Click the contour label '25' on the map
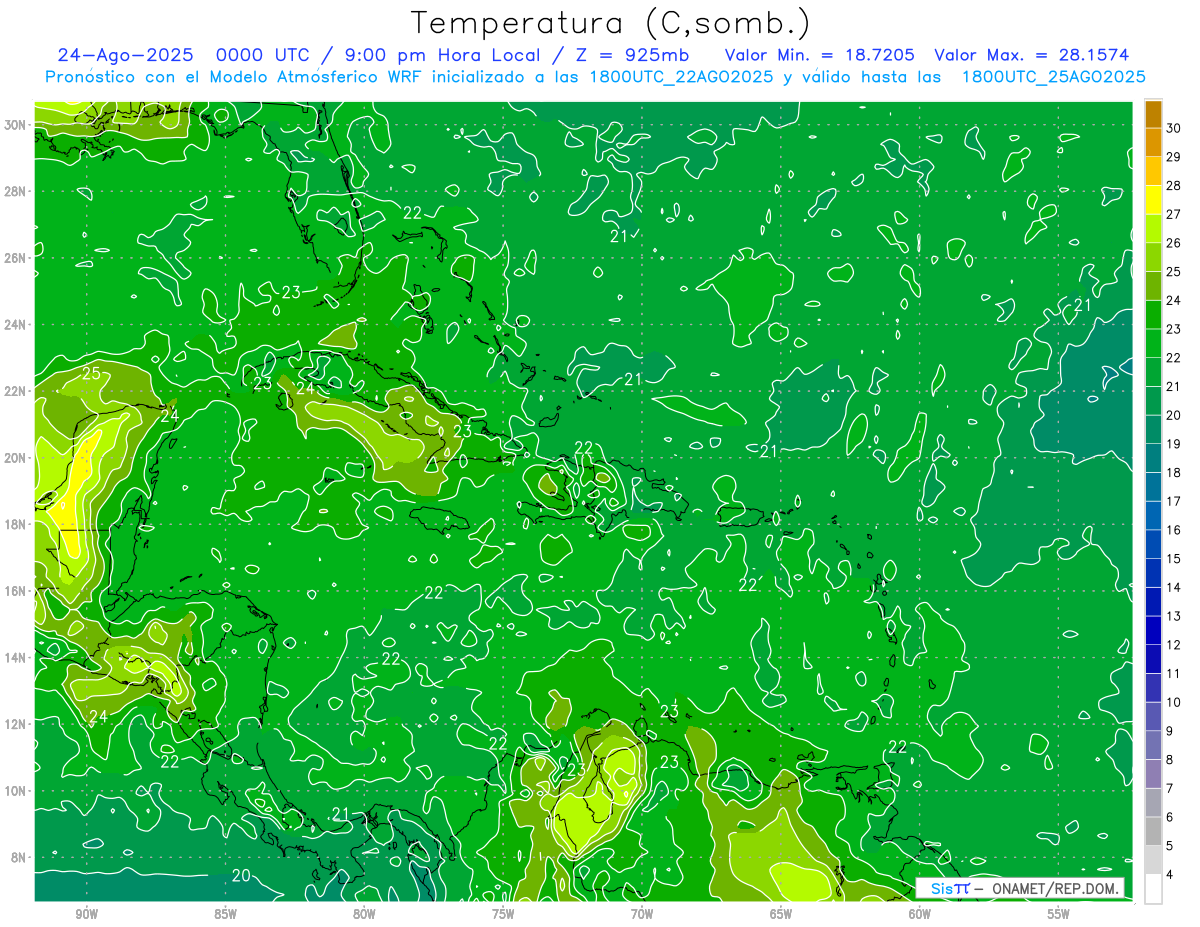This screenshot has height=927, width=1200. (91, 374)
